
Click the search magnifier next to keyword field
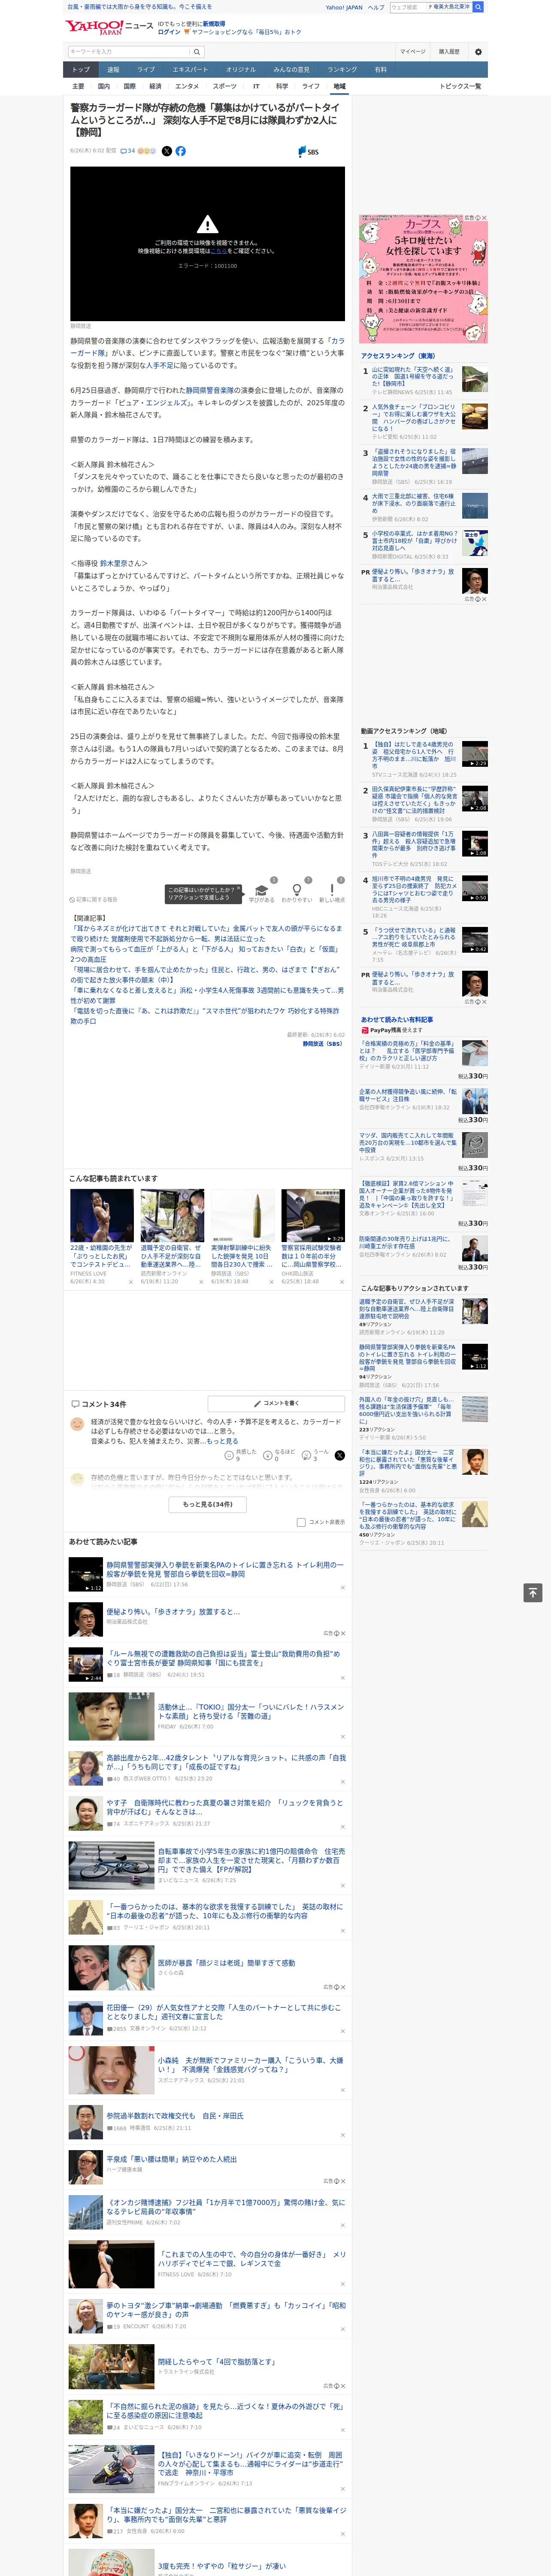coord(197,52)
